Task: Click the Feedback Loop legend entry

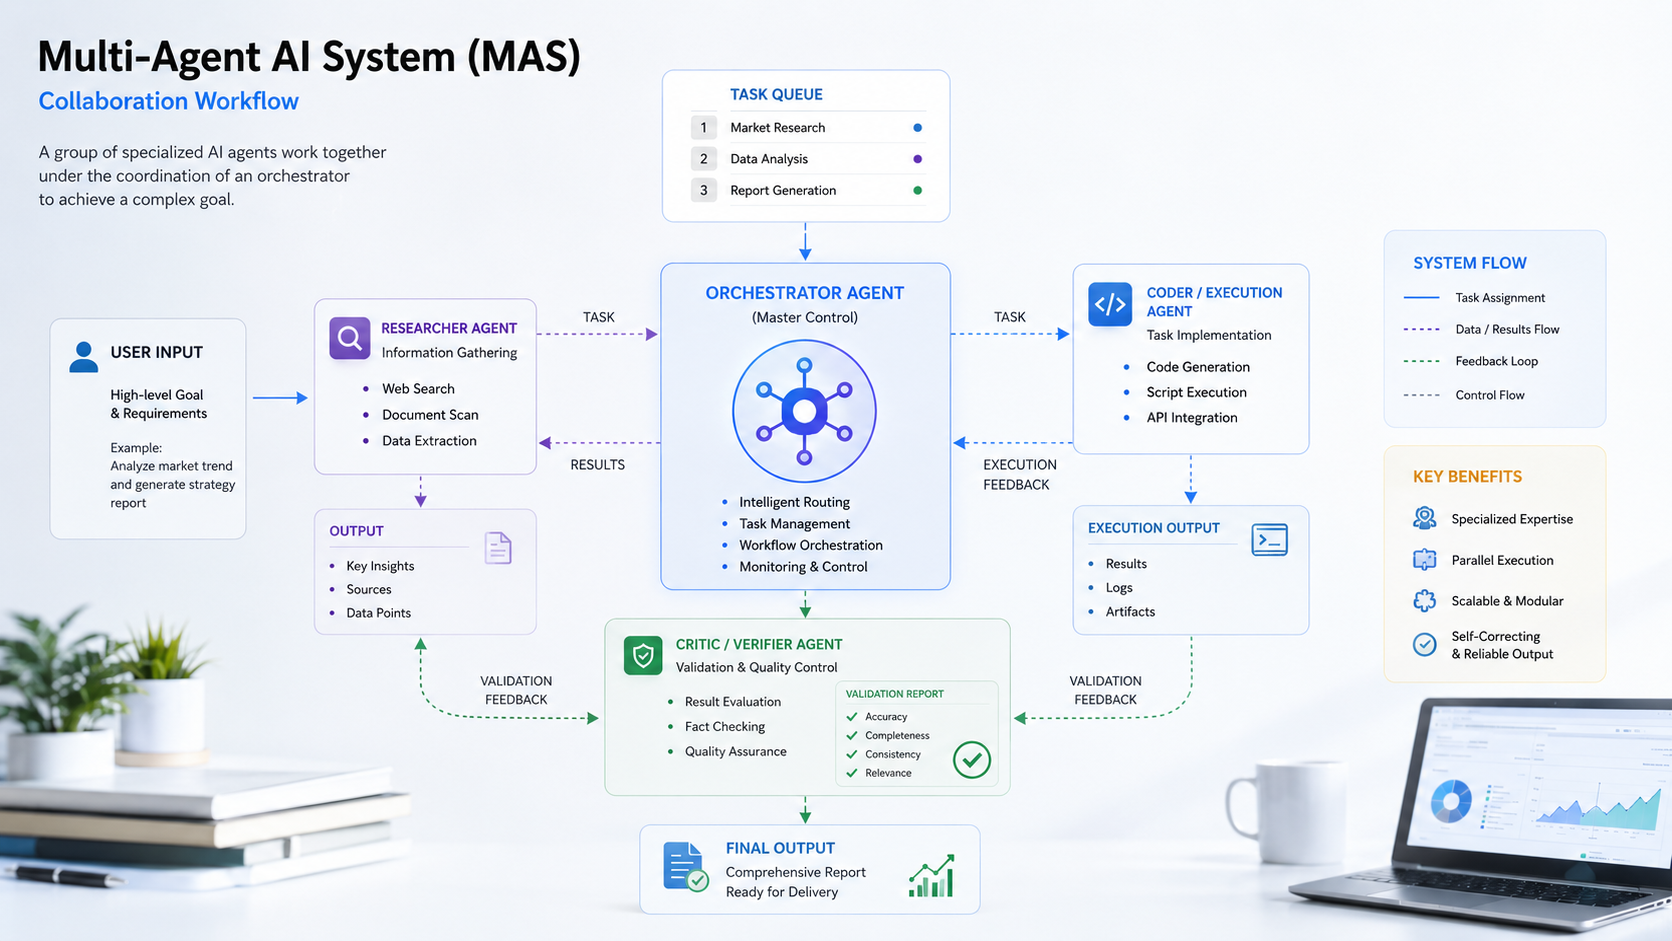Action: click(x=1471, y=362)
